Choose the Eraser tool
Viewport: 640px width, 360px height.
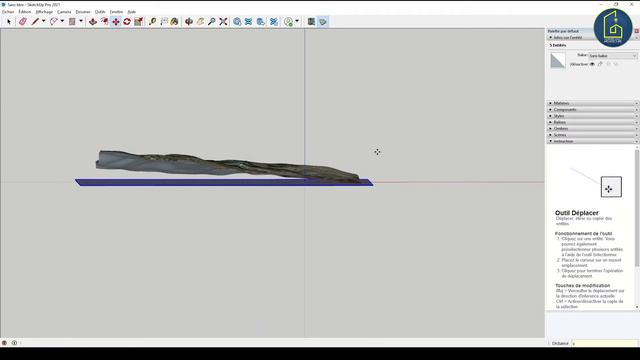point(22,22)
